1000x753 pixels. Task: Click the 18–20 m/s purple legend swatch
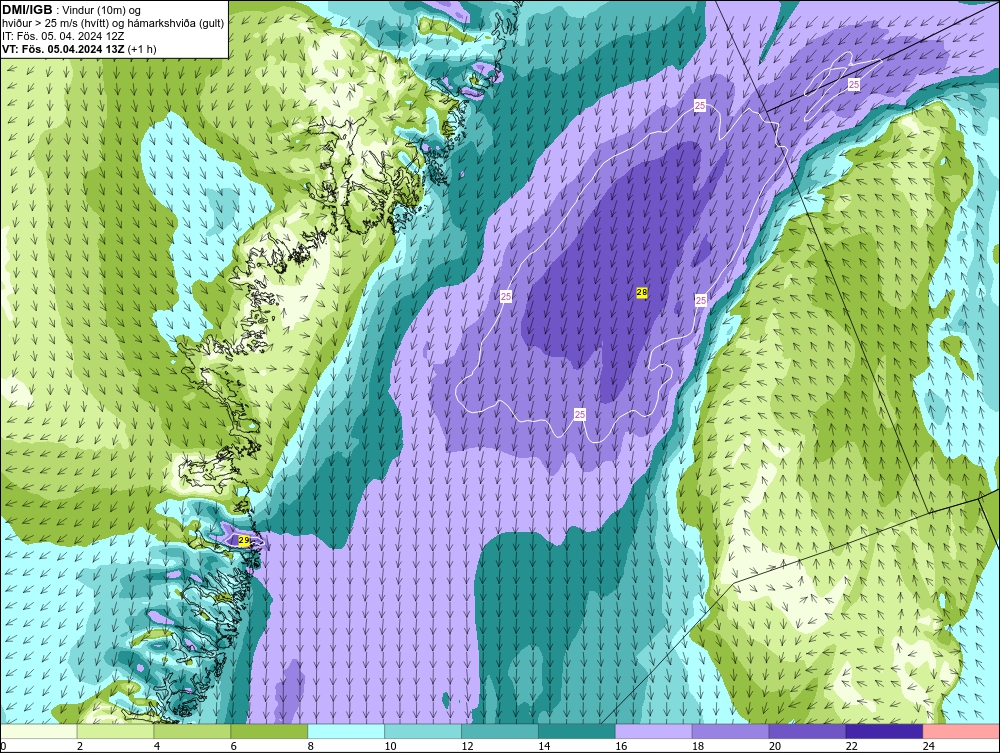point(730,731)
